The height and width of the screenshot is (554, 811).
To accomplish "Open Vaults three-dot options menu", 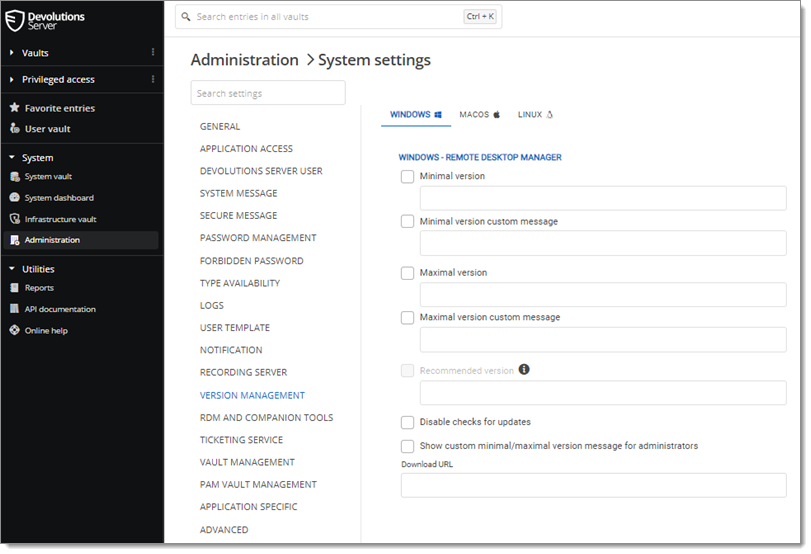I will click(x=153, y=52).
